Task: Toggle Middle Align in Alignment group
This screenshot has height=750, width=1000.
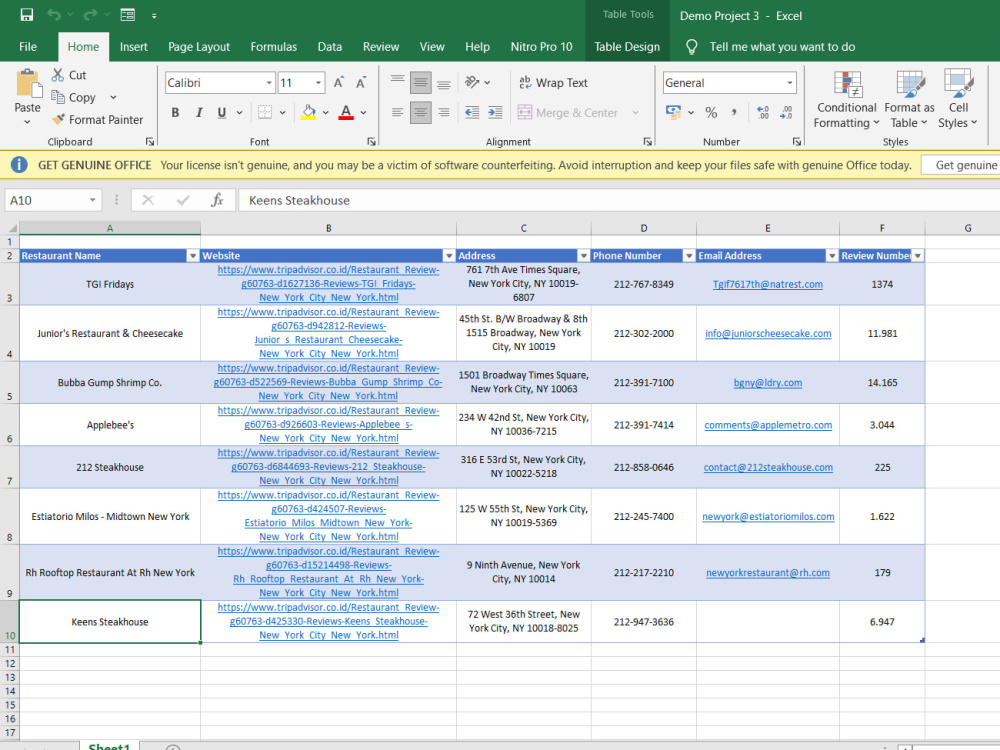Action: coord(420,82)
